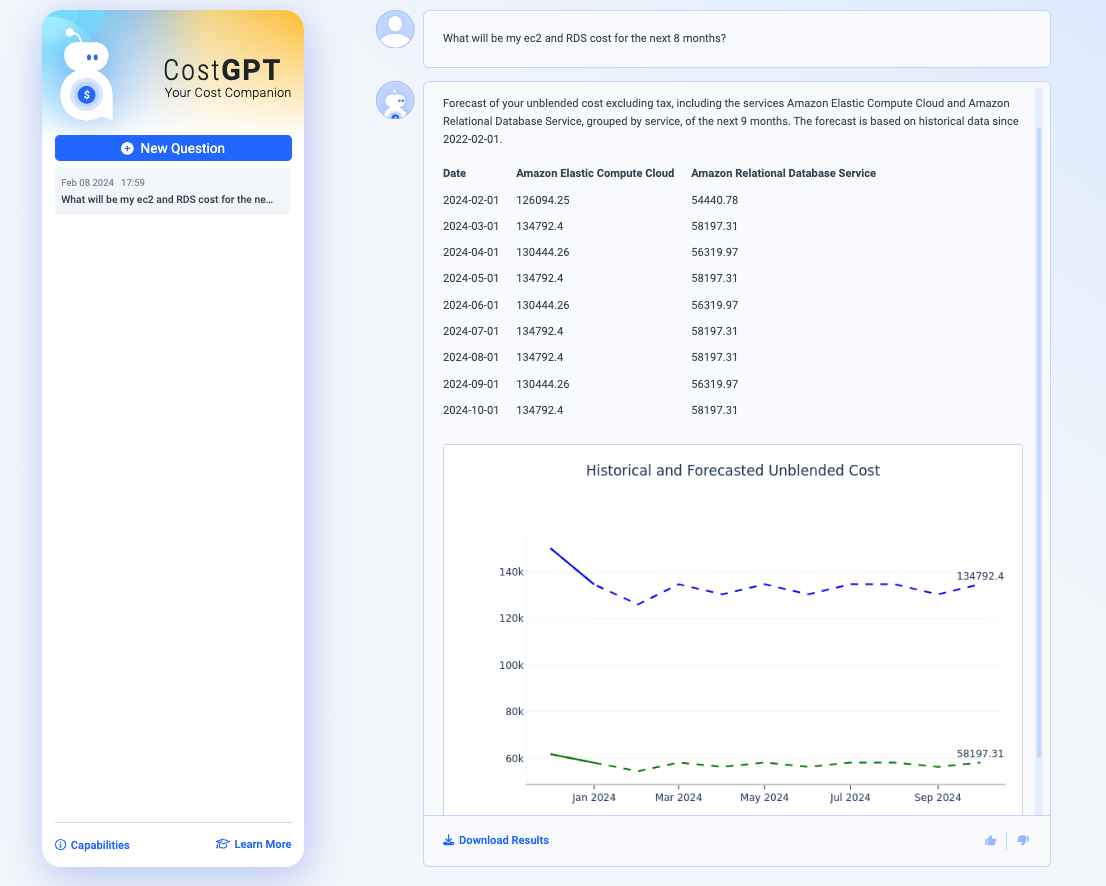Click Amazon Relational Database Service column header
The height and width of the screenshot is (886, 1106).
[784, 174]
